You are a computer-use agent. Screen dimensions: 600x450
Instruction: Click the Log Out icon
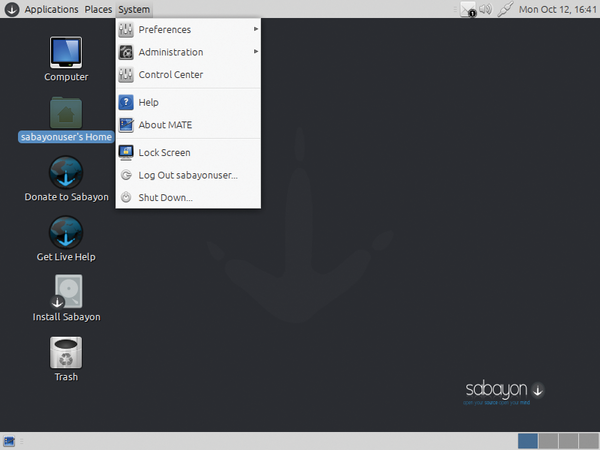coord(126,175)
